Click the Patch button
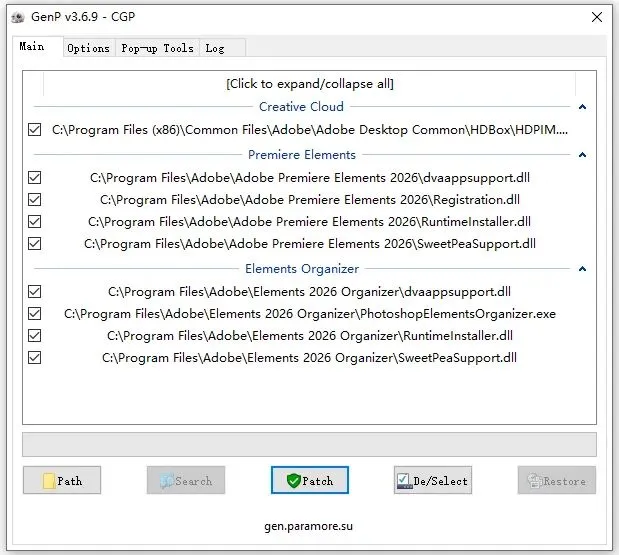The image size is (619, 555). tap(310, 480)
